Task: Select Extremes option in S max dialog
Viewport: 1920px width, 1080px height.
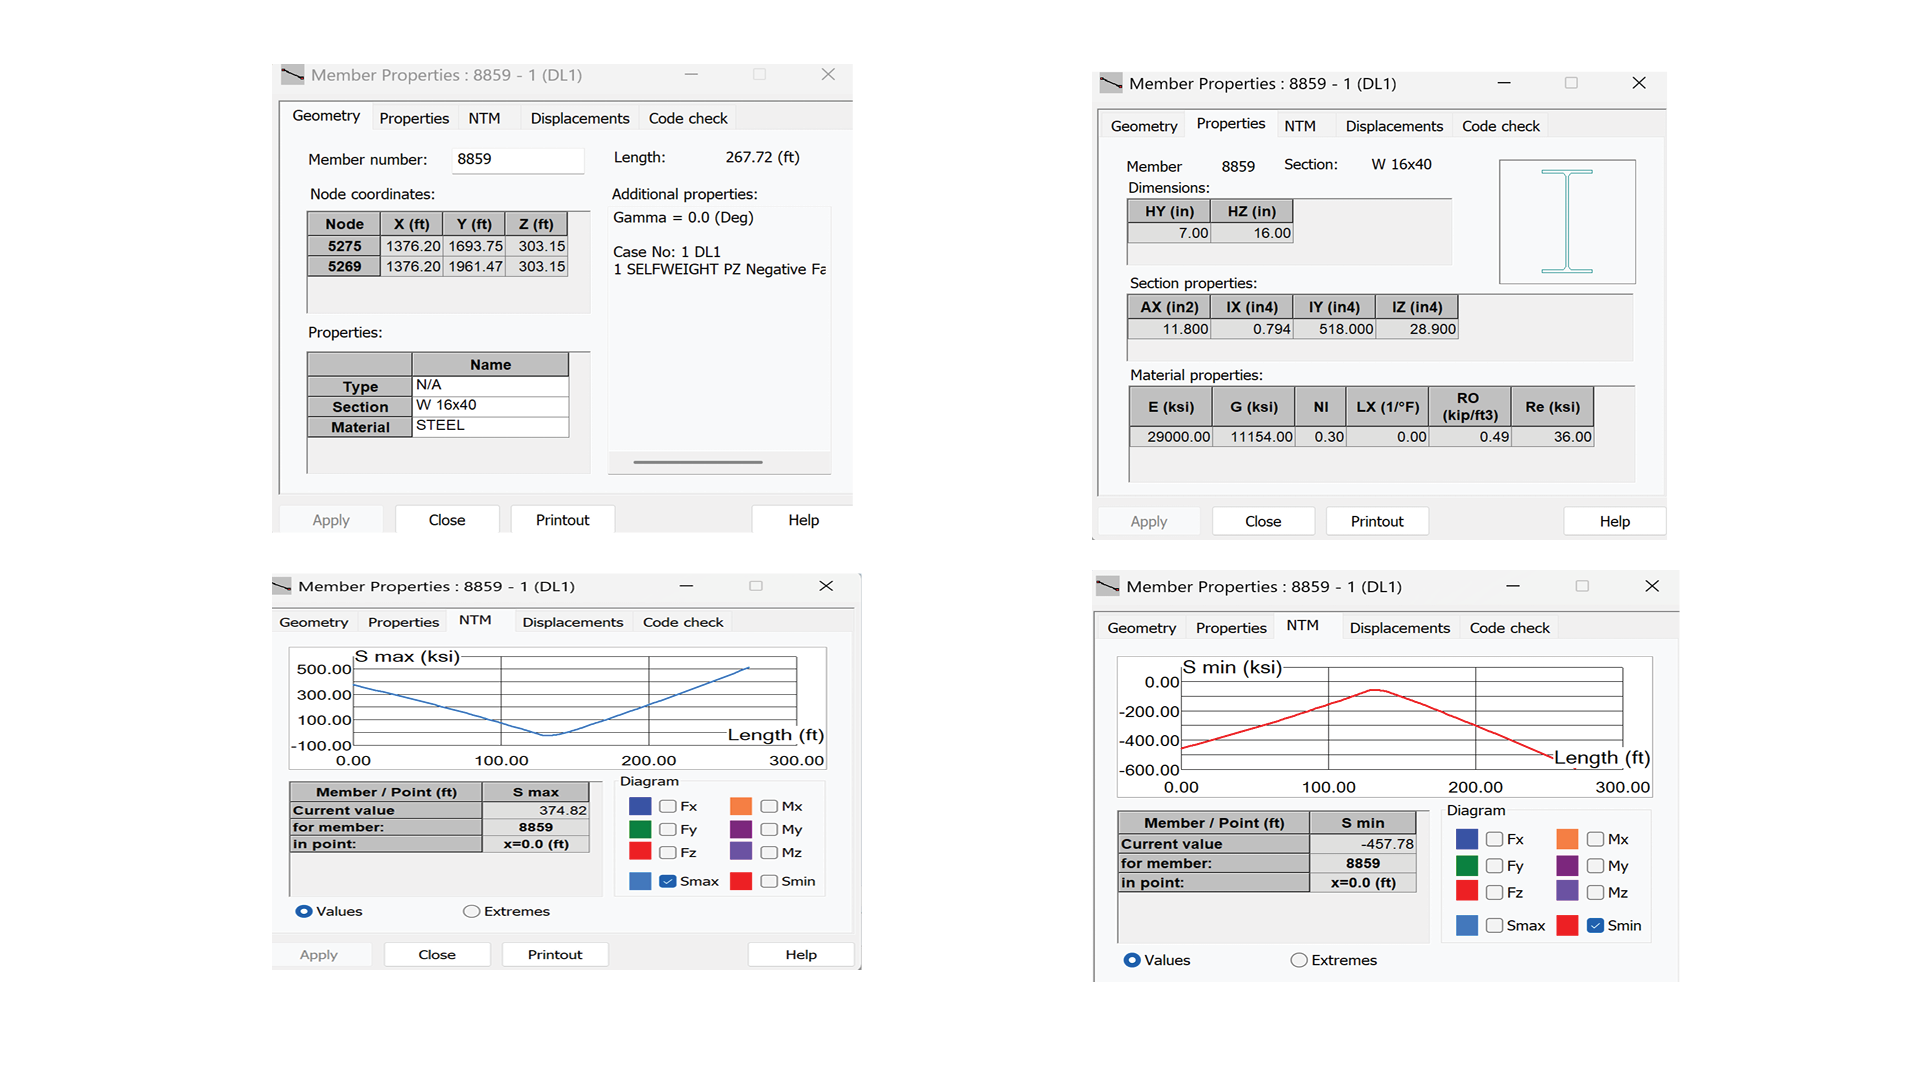Action: tap(471, 911)
